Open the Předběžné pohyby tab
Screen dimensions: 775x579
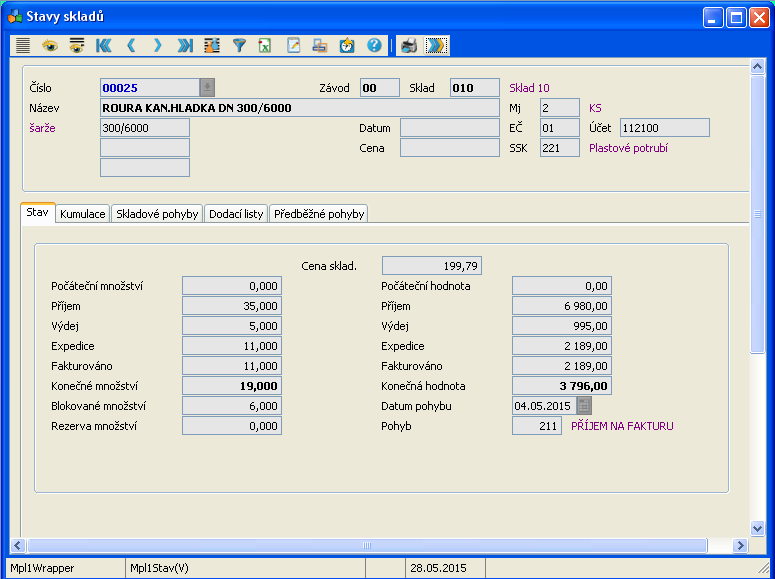click(x=319, y=214)
